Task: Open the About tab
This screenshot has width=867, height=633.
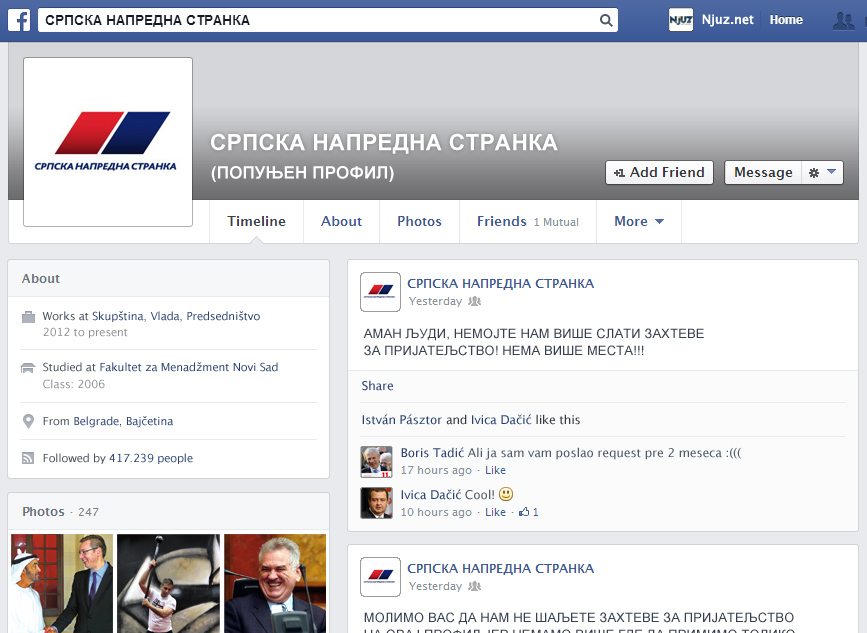Action: 341,221
